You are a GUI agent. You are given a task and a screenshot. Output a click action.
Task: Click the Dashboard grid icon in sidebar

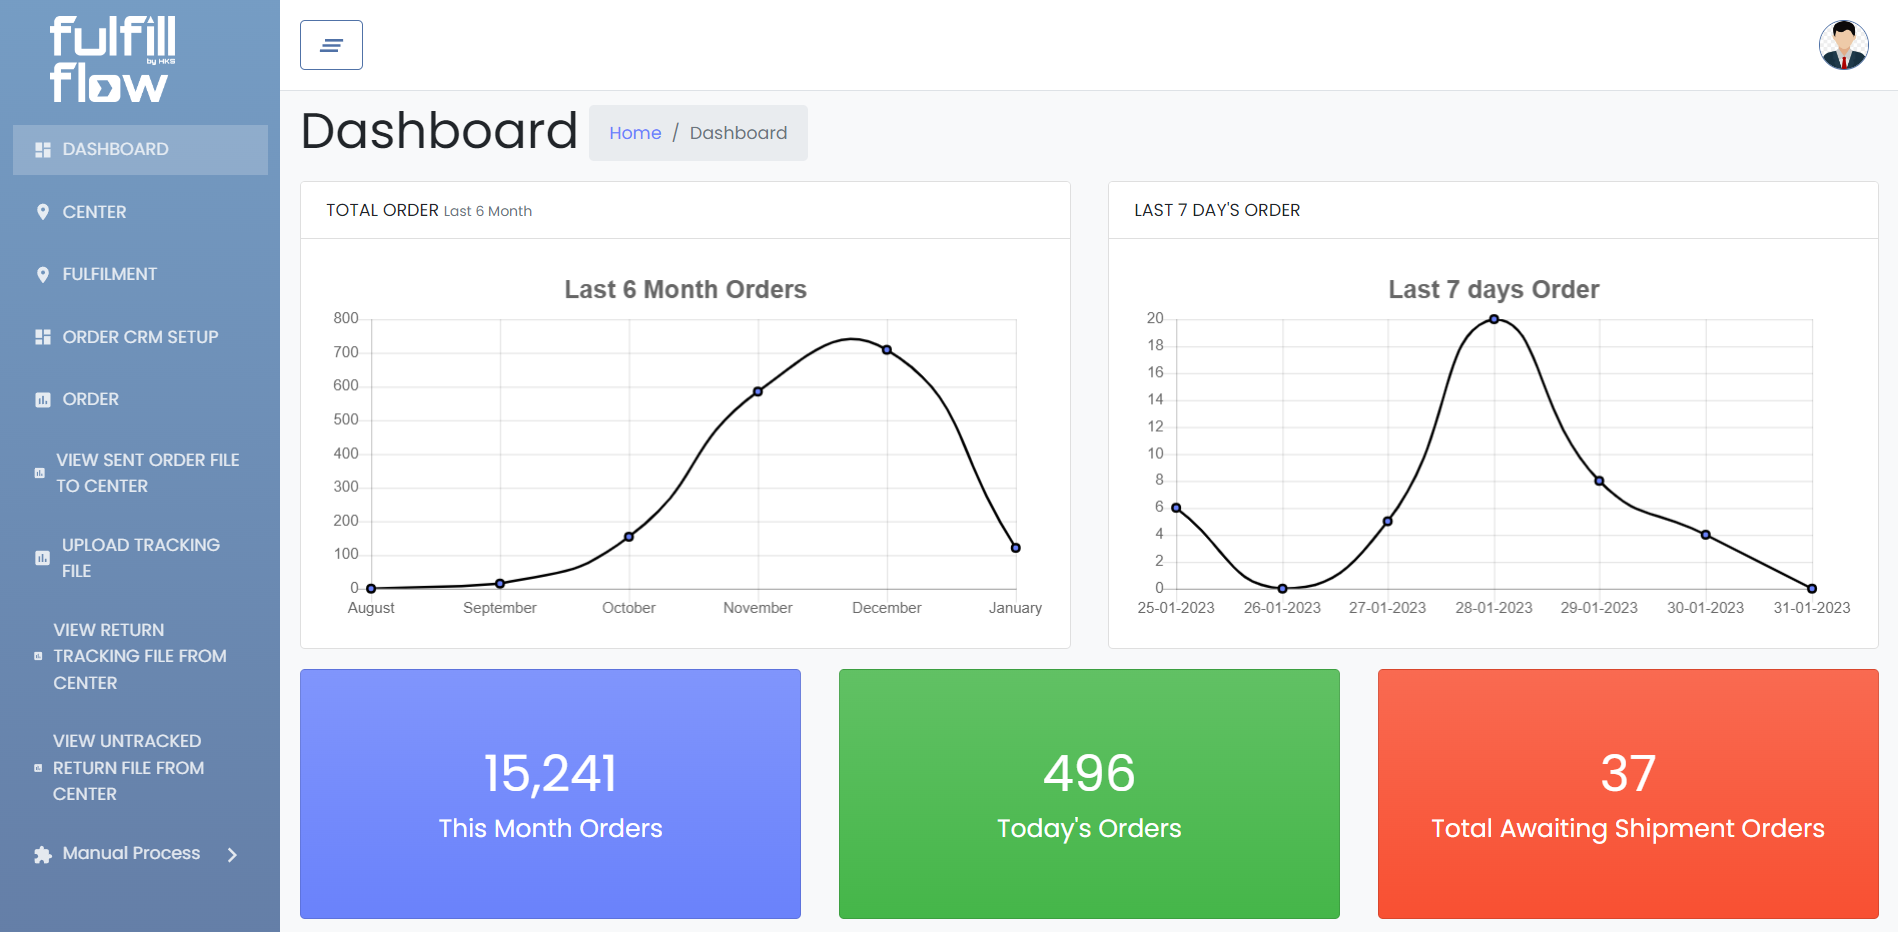43,150
